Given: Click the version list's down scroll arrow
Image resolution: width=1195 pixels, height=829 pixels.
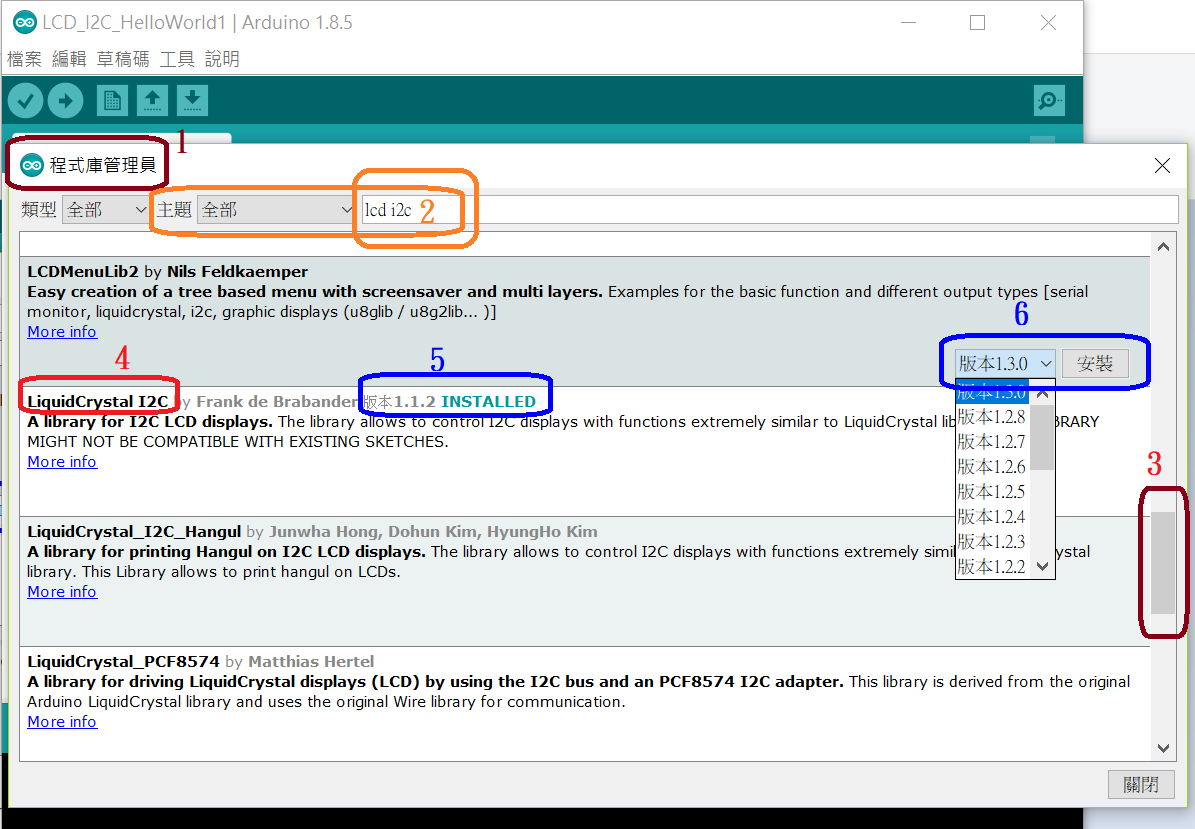Looking at the screenshot, I should (1043, 566).
